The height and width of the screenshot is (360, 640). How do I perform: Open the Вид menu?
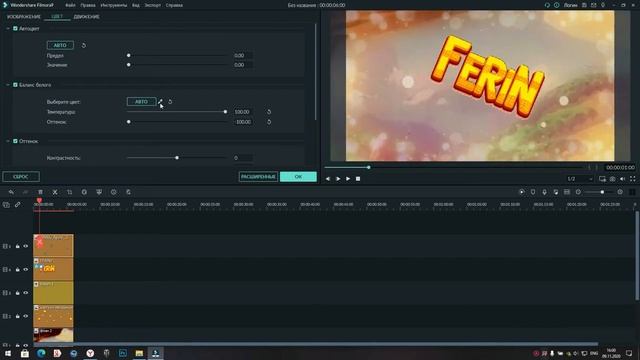pyautogui.click(x=136, y=5)
